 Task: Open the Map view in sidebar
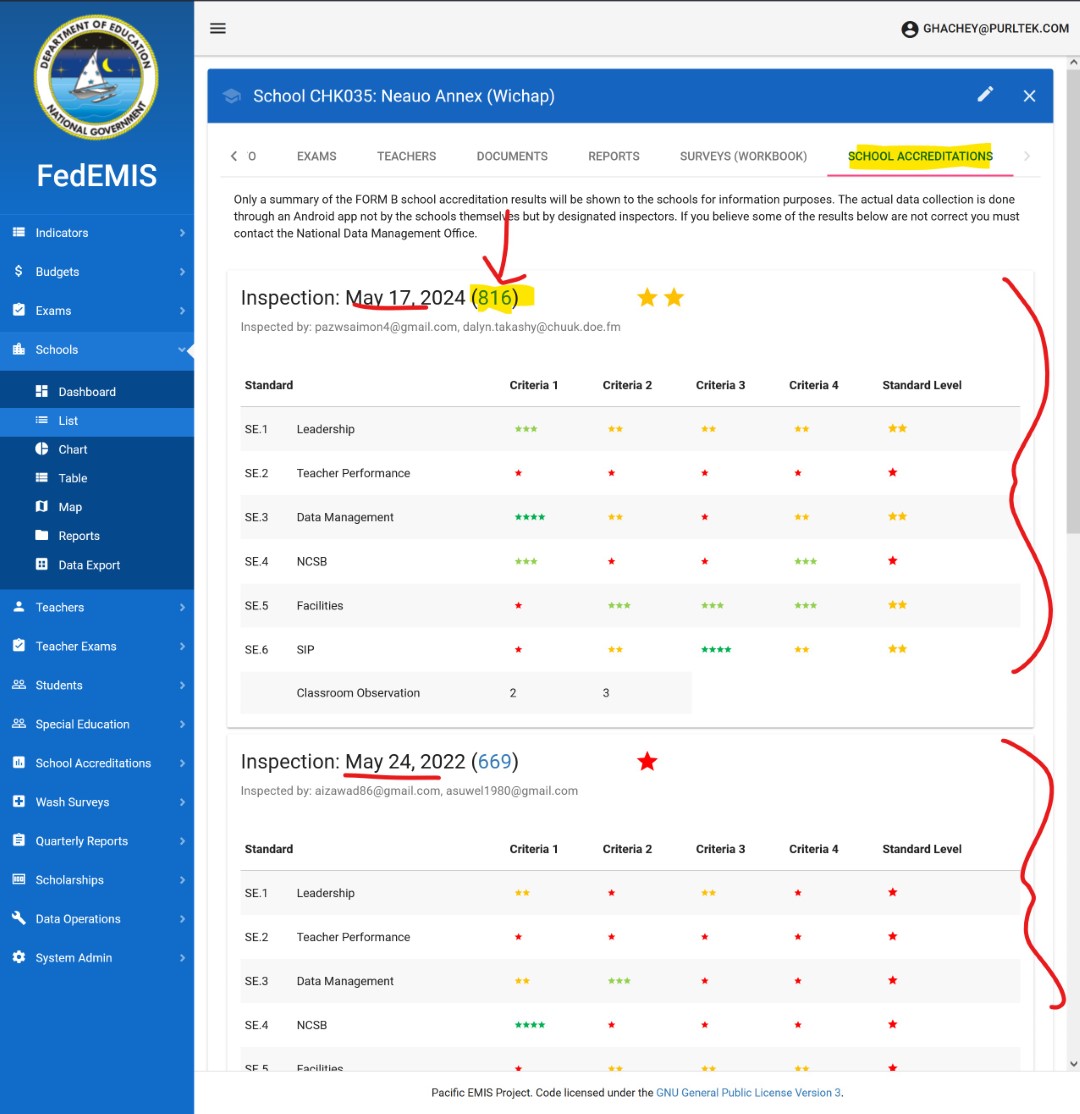[70, 507]
